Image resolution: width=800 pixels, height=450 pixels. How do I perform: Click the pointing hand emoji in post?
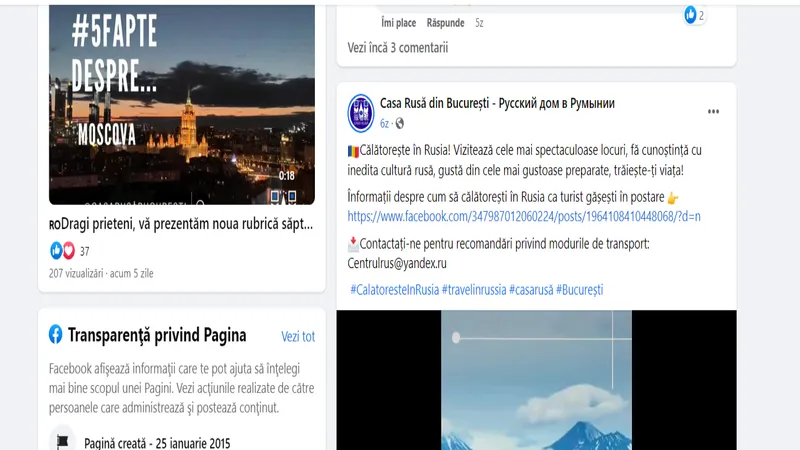coord(673,198)
